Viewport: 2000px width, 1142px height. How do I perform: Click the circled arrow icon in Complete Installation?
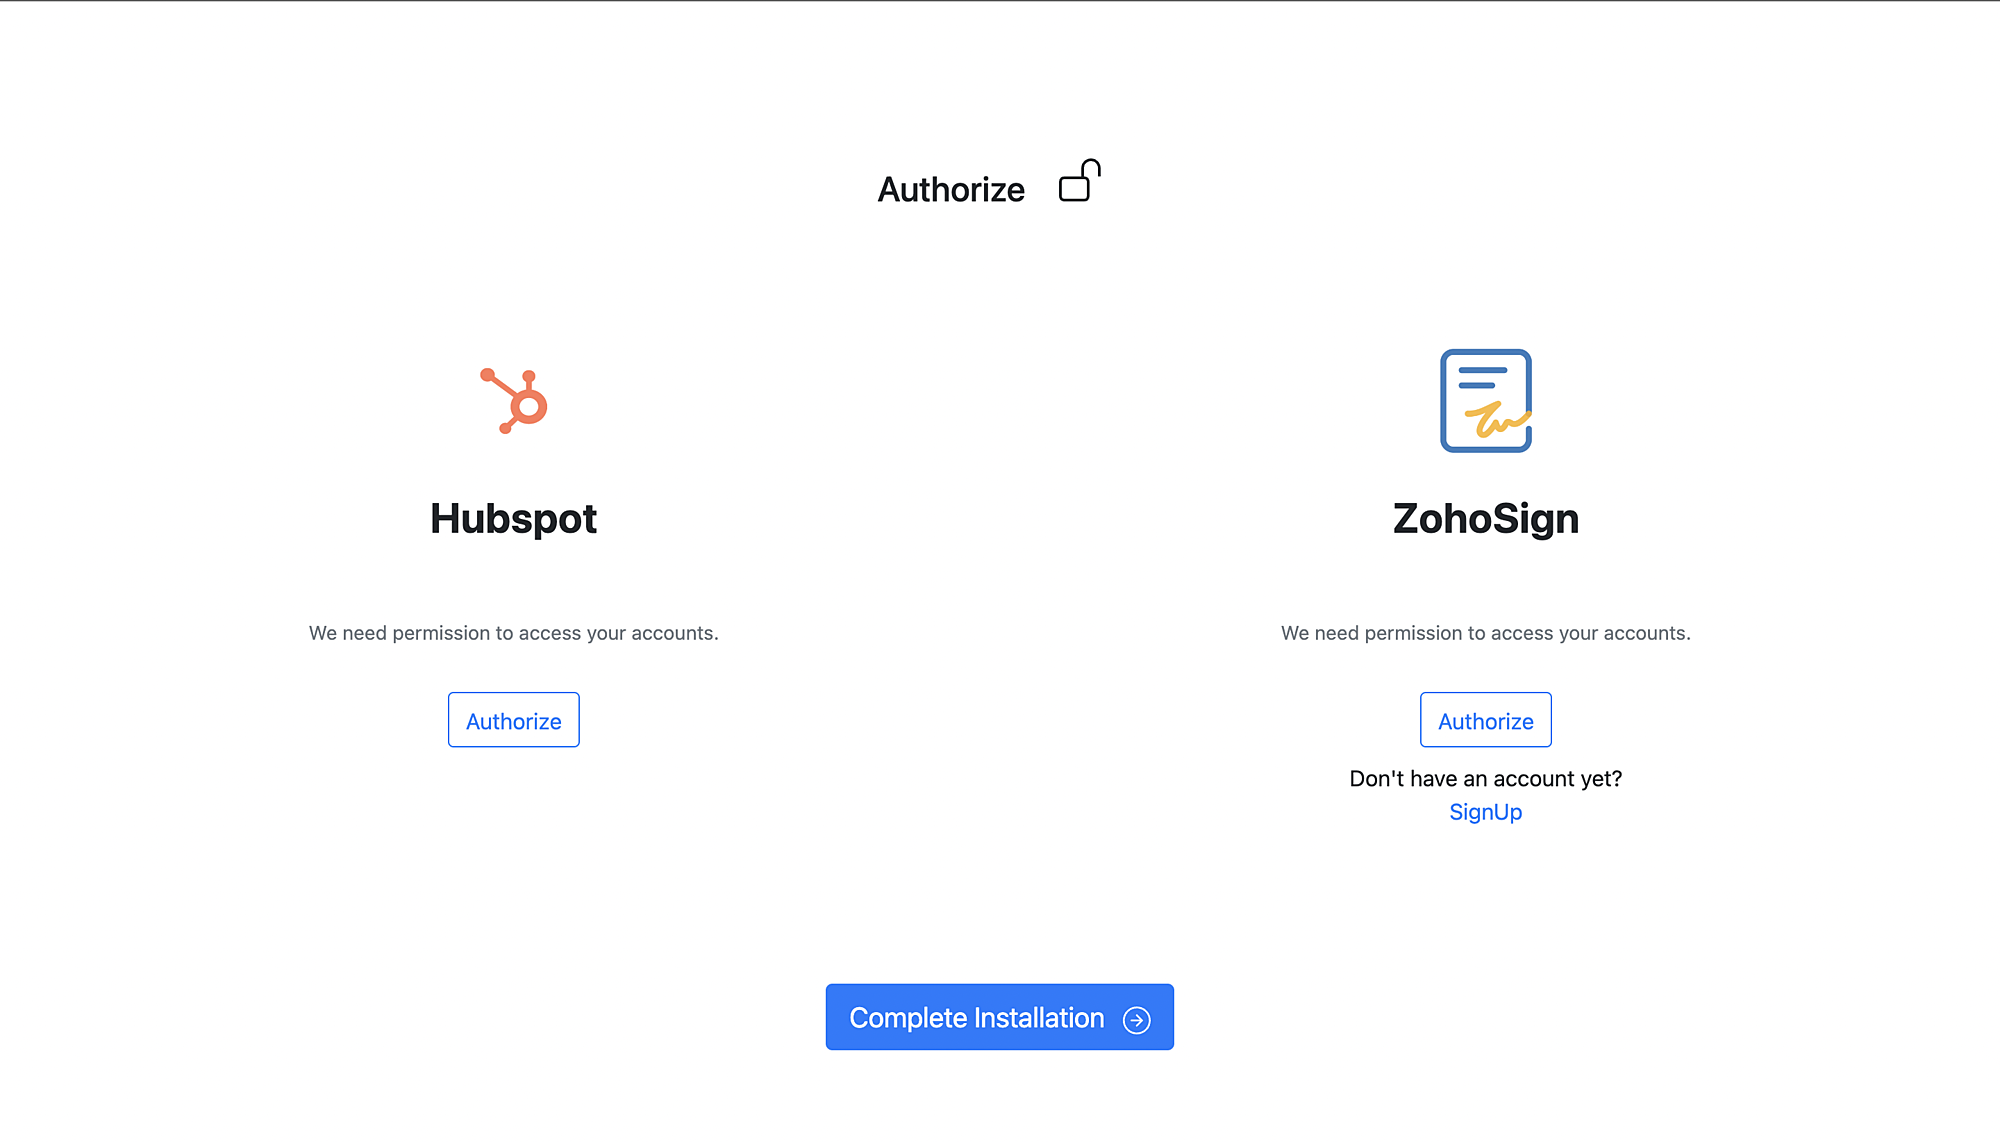1137,1019
